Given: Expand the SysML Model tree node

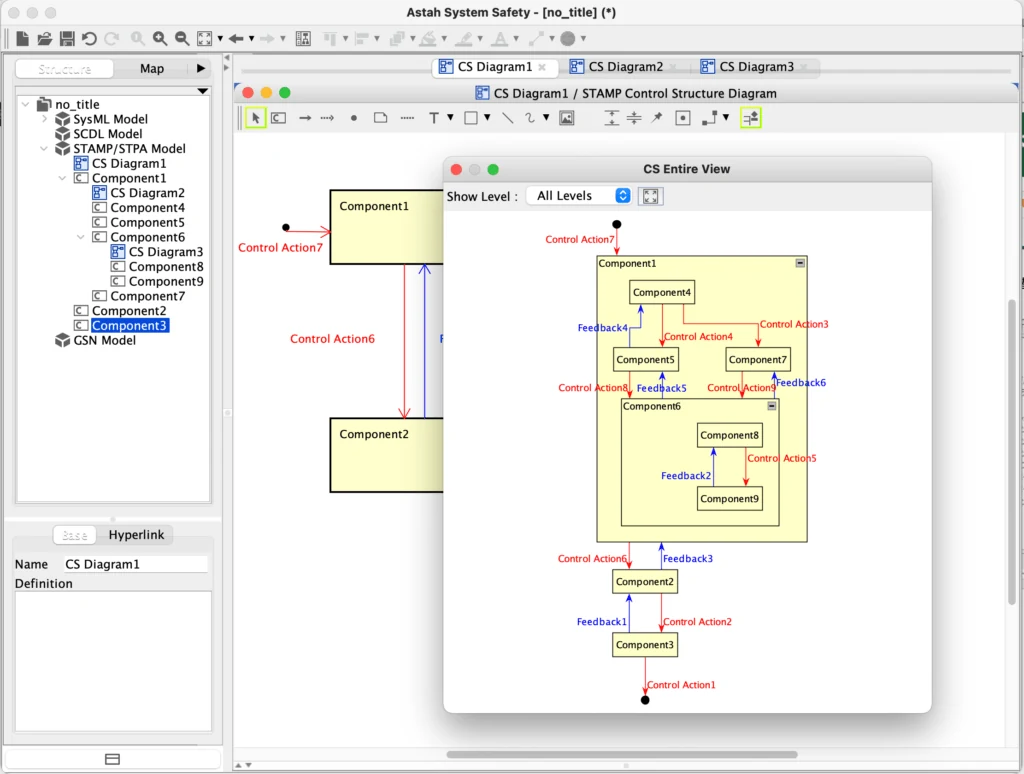Looking at the screenshot, I should coord(44,120).
